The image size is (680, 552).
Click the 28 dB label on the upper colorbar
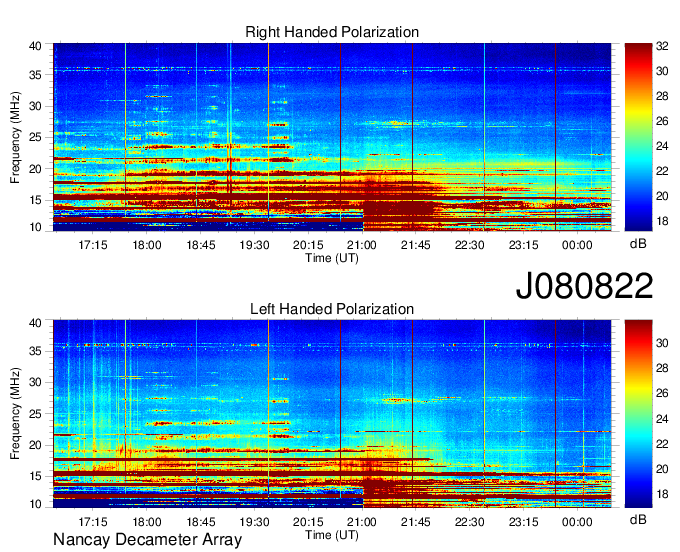(x=662, y=96)
